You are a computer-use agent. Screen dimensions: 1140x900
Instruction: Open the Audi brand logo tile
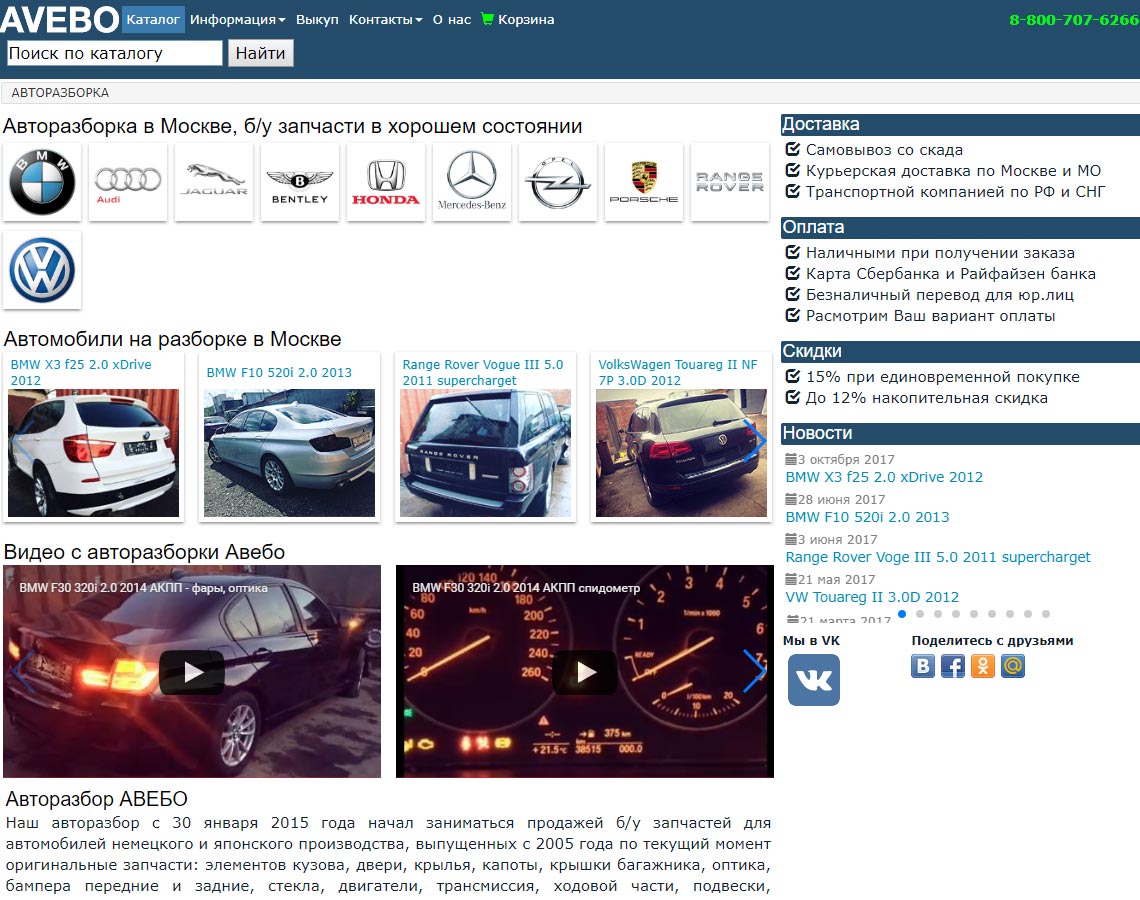click(x=128, y=182)
